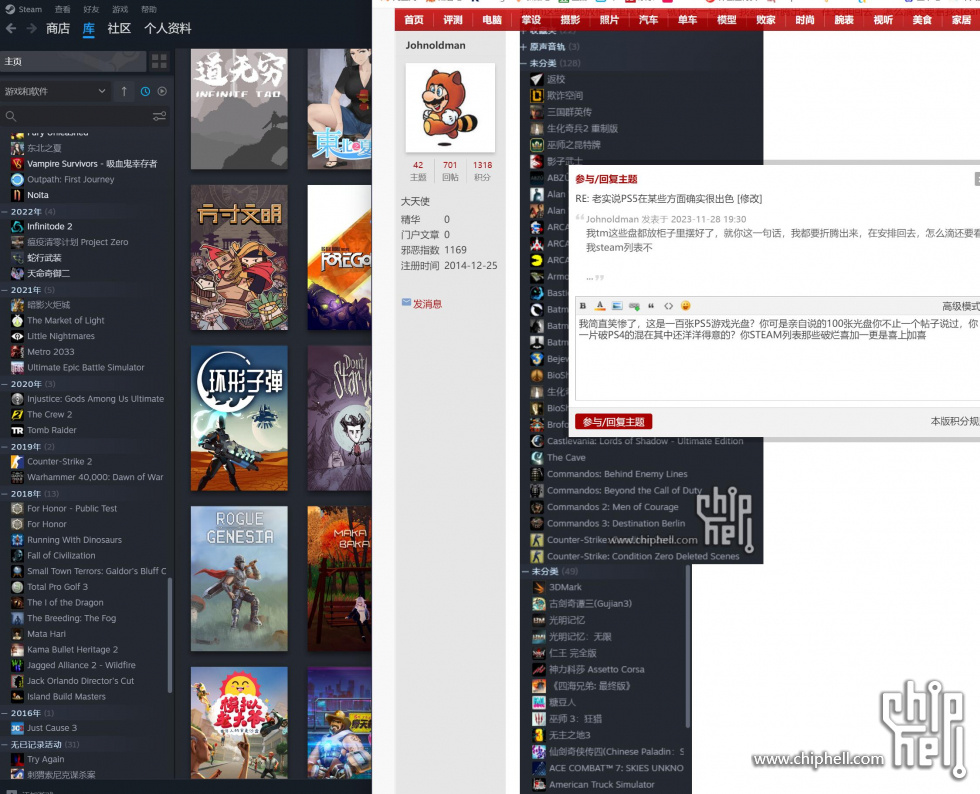Image resolution: width=980 pixels, height=794 pixels.
Task: Collapse the 2016年 group
Action: pyautogui.click(x=5, y=713)
